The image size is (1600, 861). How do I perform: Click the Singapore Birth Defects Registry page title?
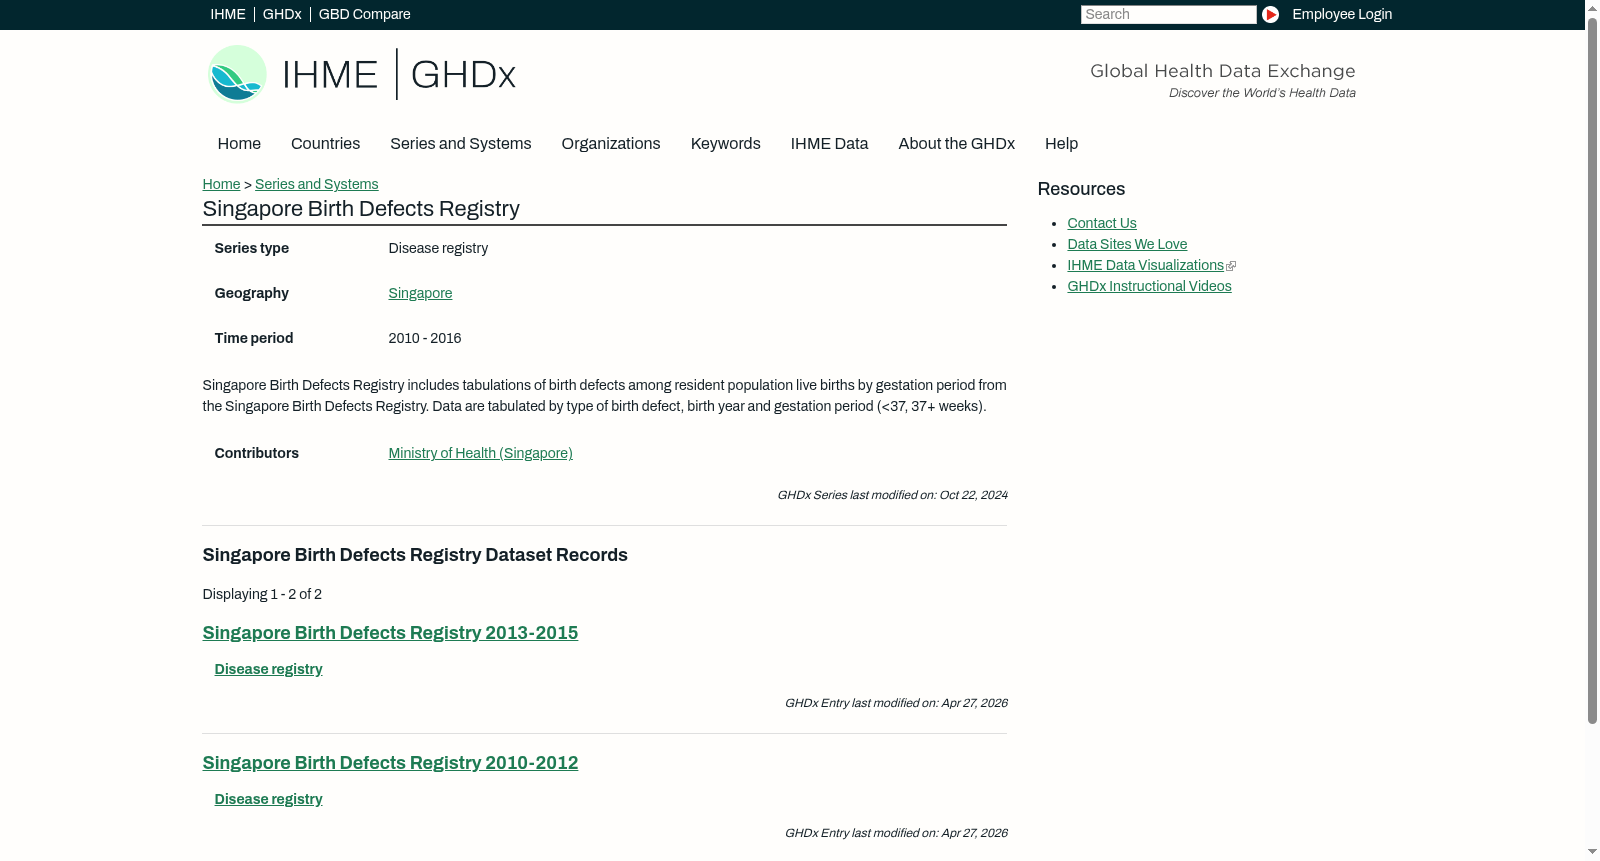tap(361, 209)
